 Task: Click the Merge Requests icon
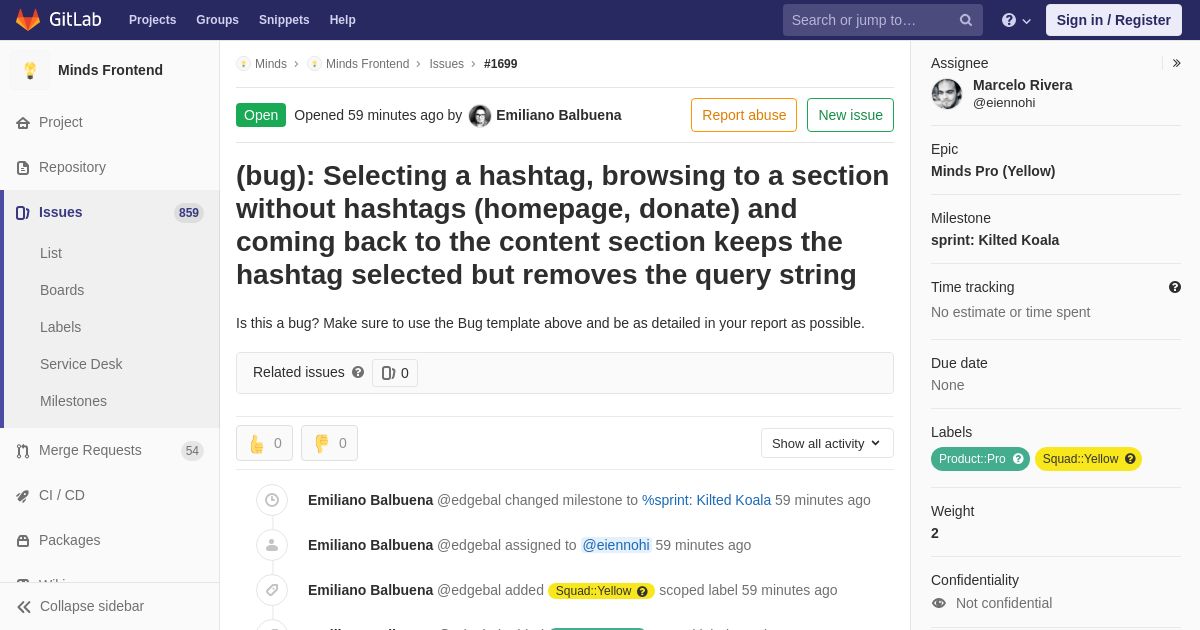click(23, 451)
